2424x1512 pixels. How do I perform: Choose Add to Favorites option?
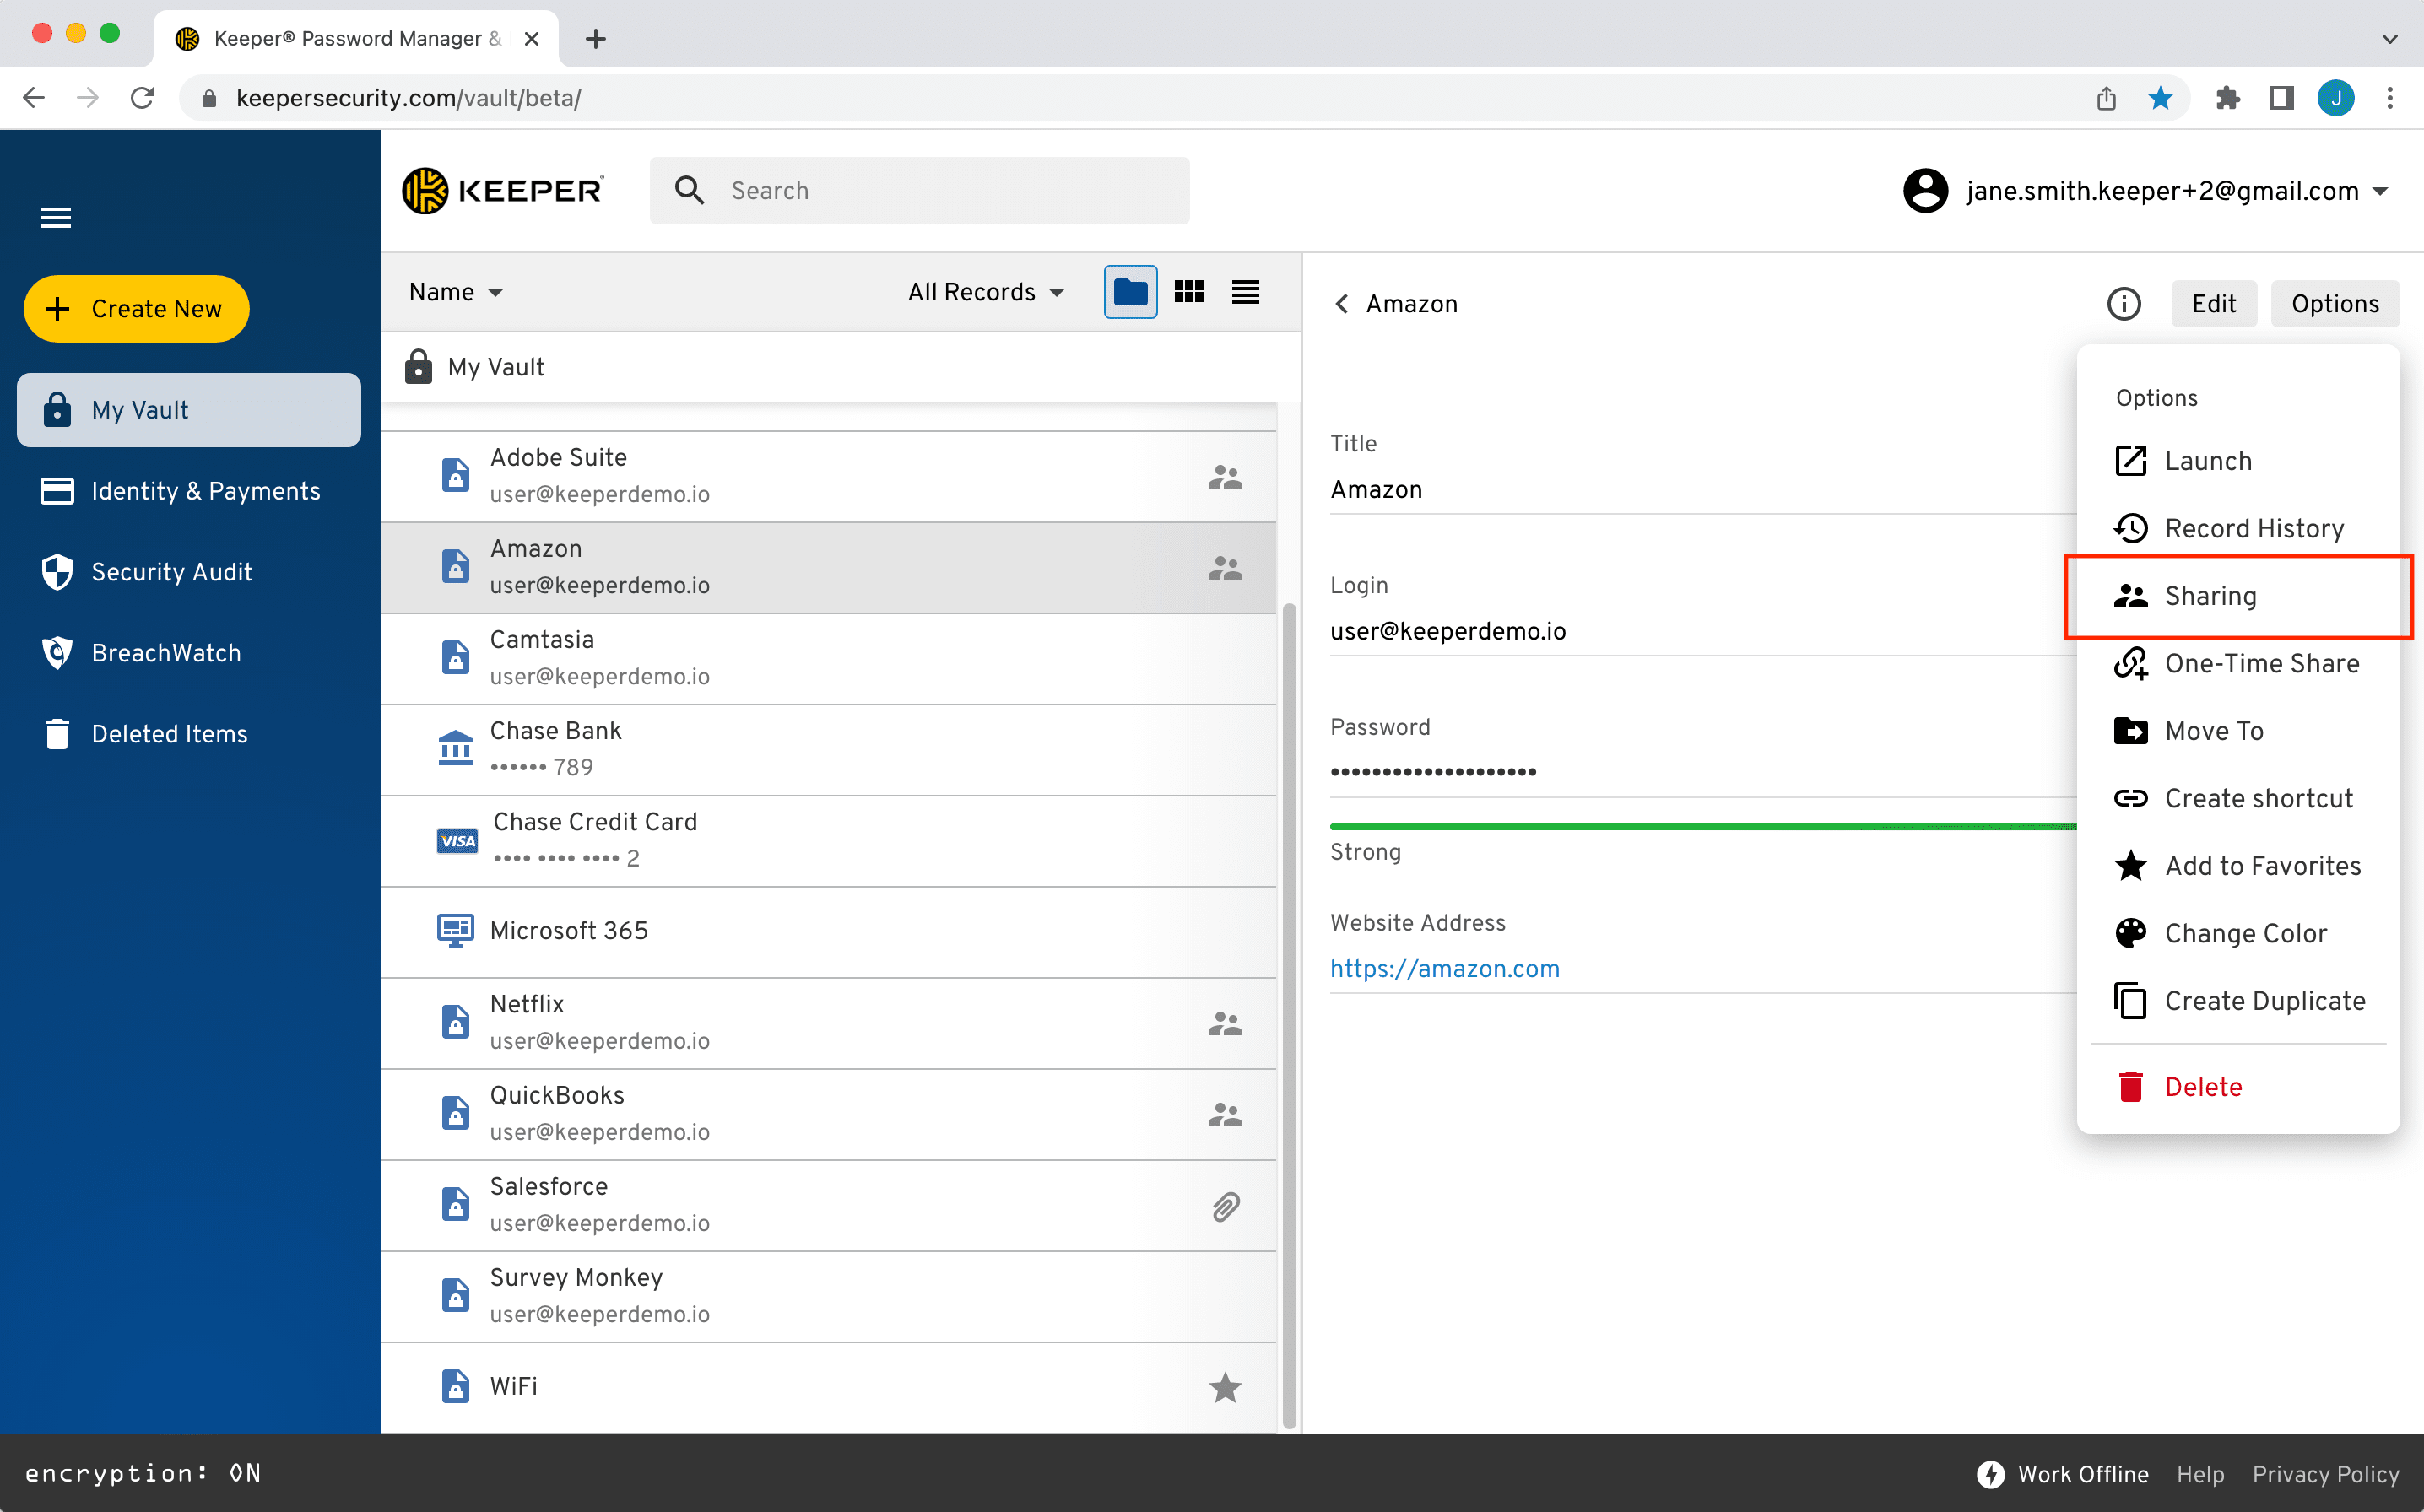pos(2237,866)
